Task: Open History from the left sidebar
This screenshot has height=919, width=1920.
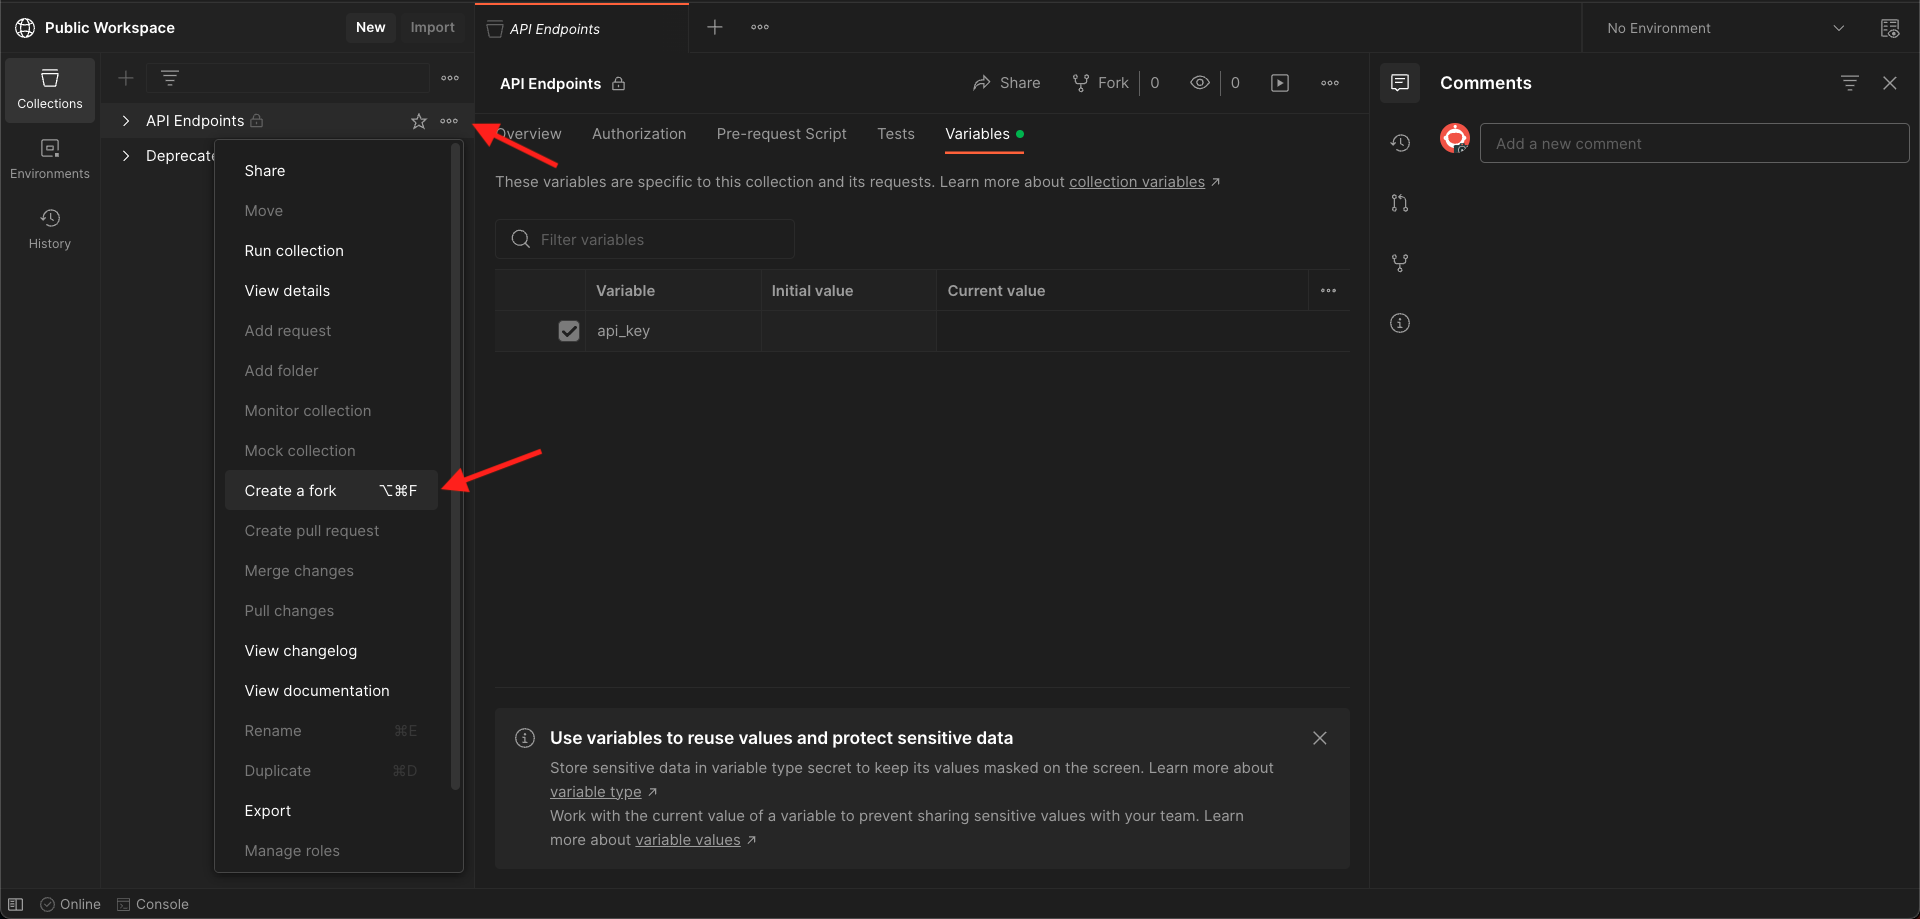Action: coord(49,226)
